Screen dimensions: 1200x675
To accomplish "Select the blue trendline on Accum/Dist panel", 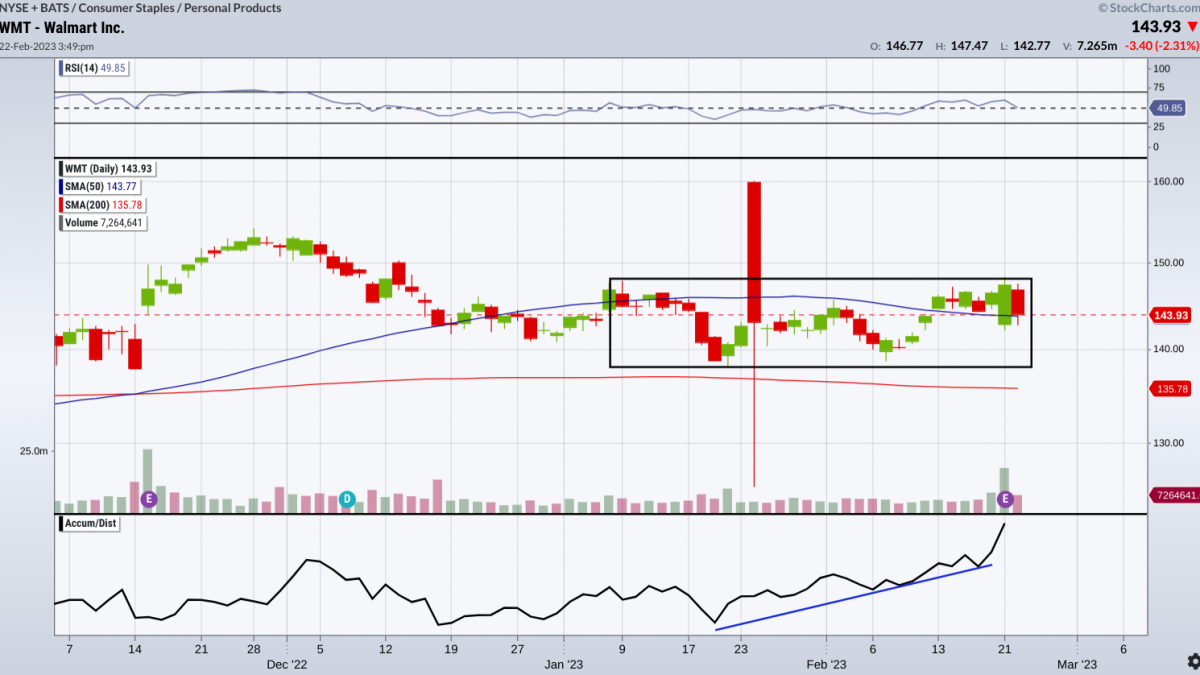I will coord(853,597).
